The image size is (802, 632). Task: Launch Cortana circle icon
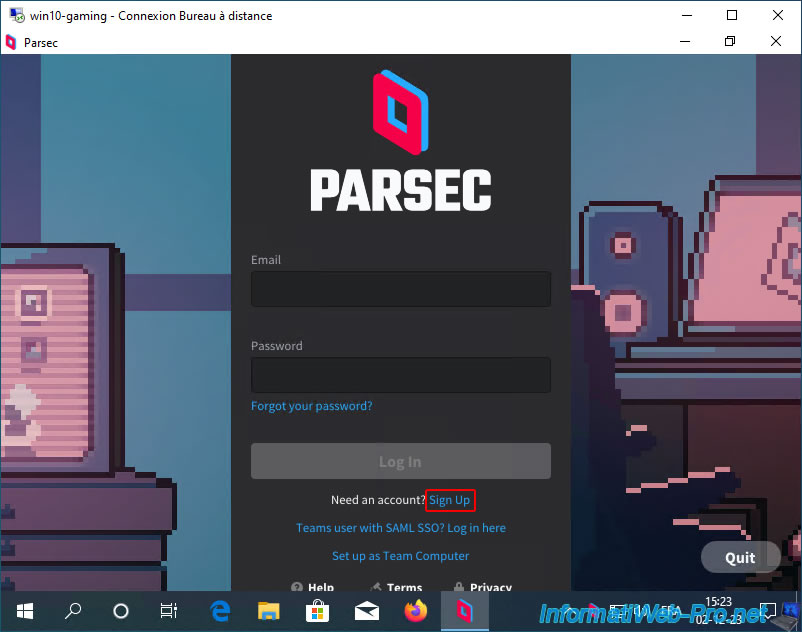tap(121, 611)
